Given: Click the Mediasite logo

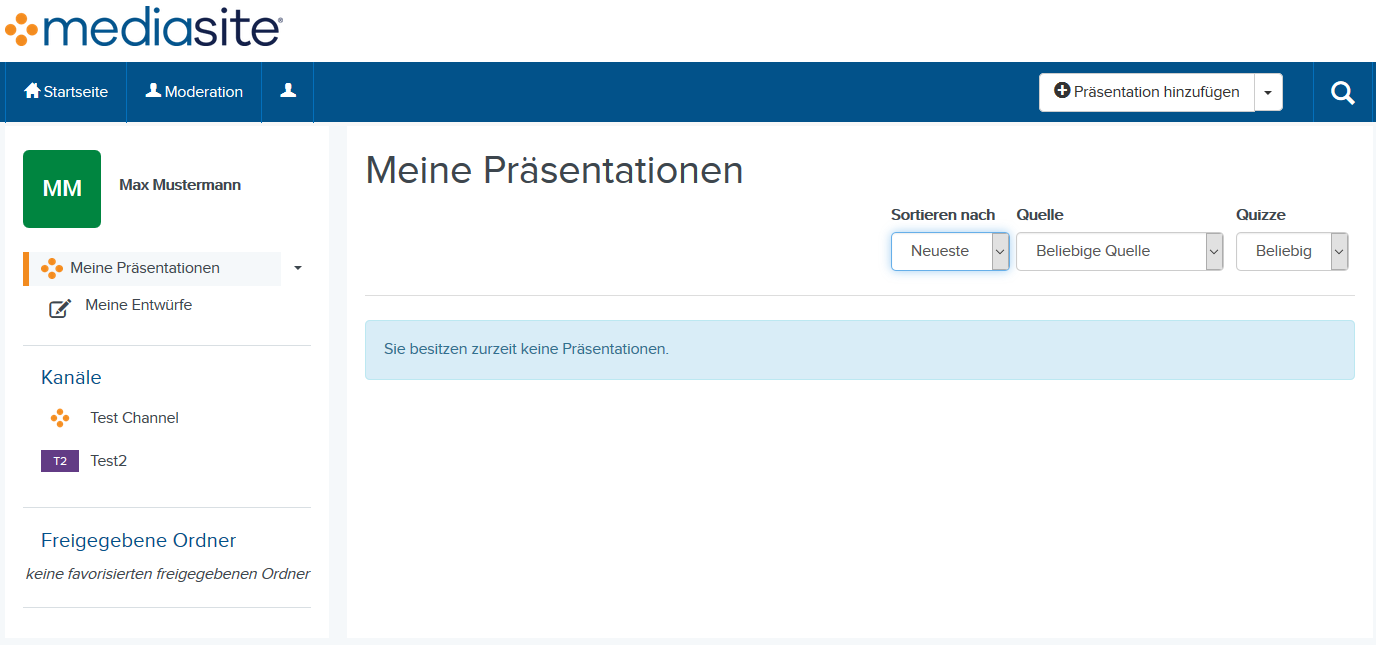Looking at the screenshot, I should pyautogui.click(x=143, y=30).
